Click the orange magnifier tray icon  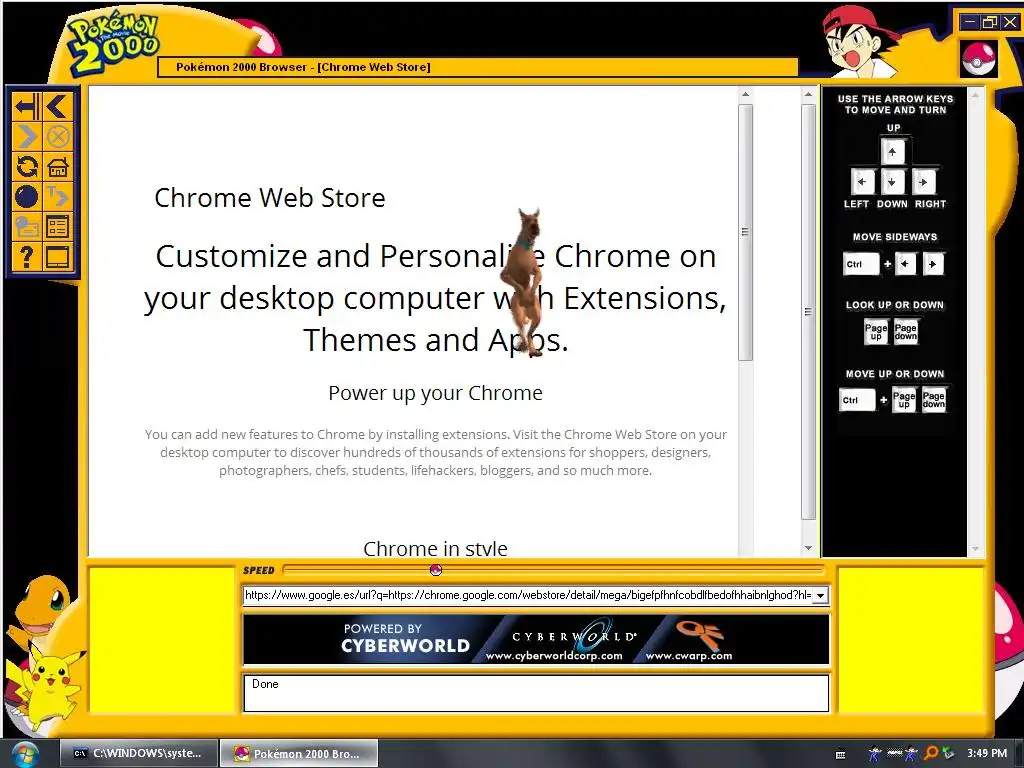coord(931,754)
